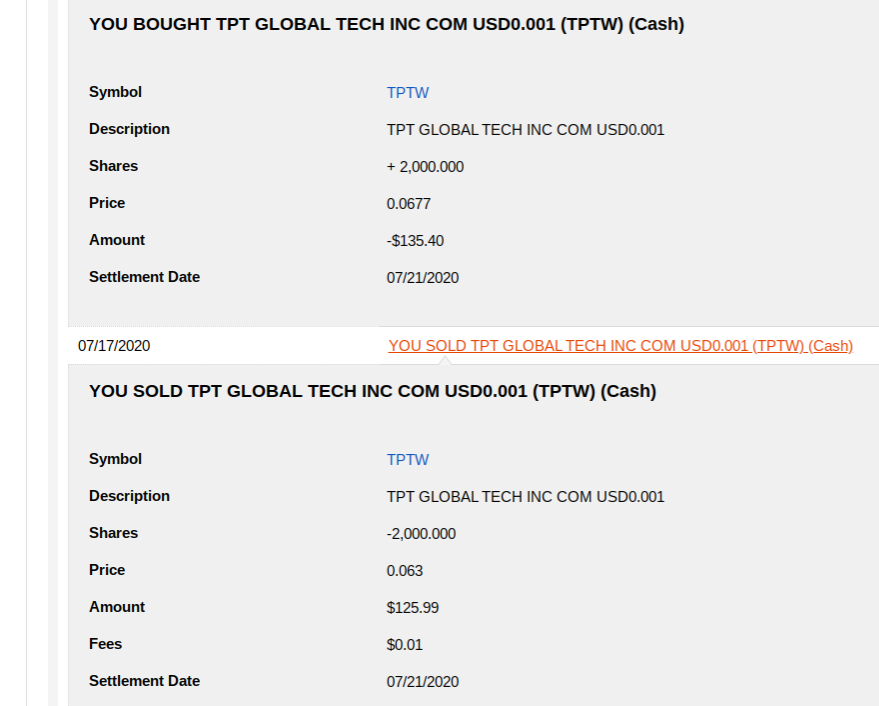Click the Settlement Date value in bought transaction

423,278
